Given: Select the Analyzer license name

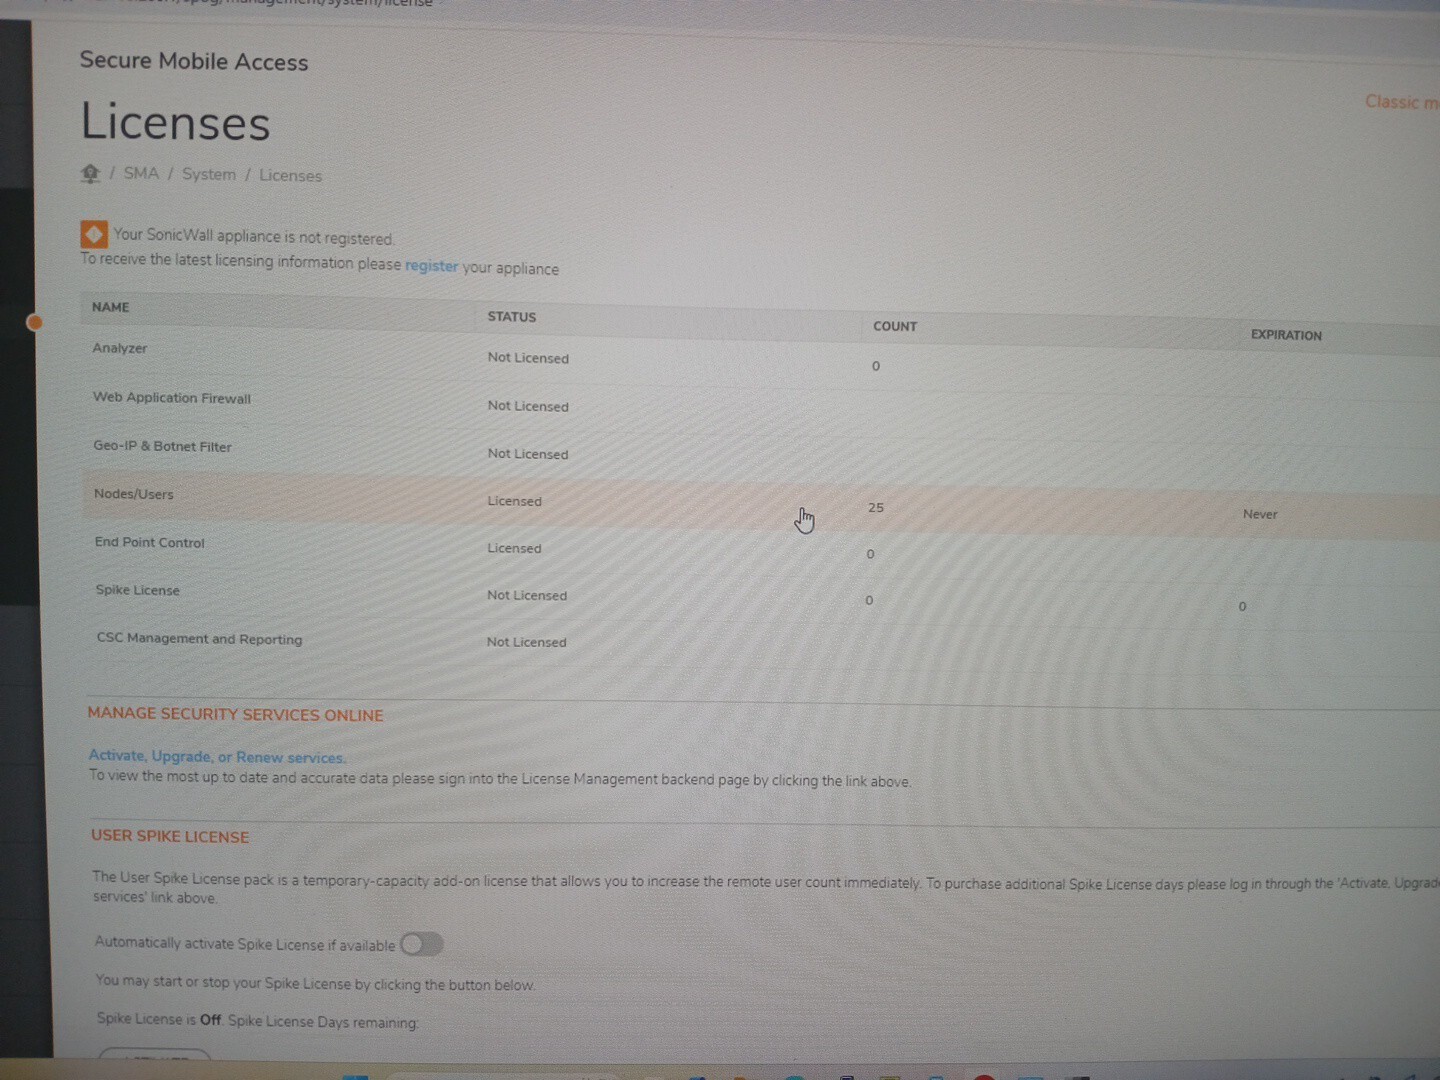Looking at the screenshot, I should [x=120, y=348].
